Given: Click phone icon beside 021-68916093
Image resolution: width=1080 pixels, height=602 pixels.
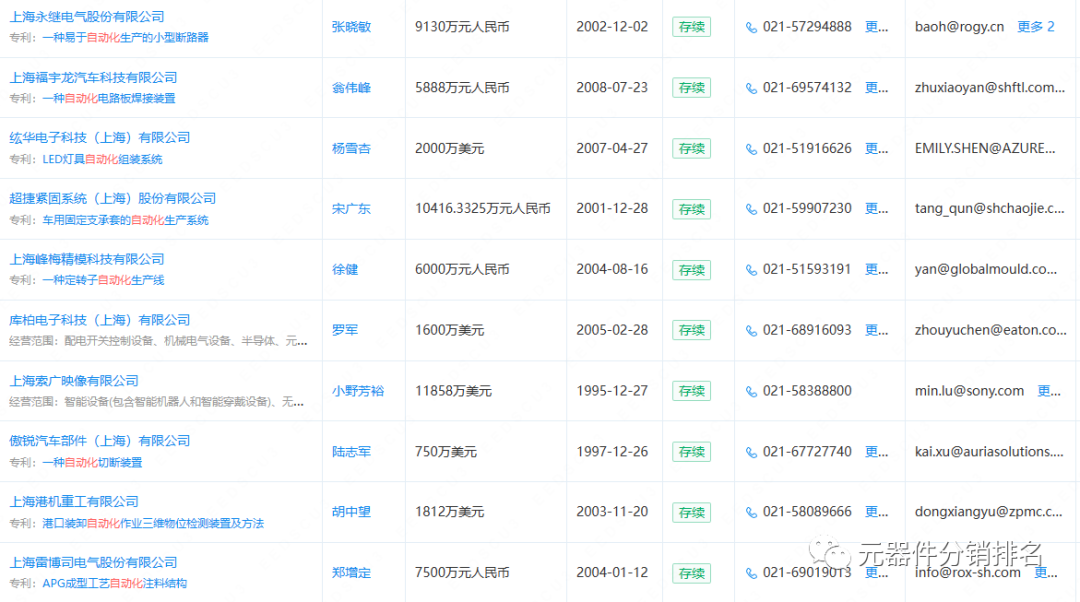Looking at the screenshot, I should 751,331.
